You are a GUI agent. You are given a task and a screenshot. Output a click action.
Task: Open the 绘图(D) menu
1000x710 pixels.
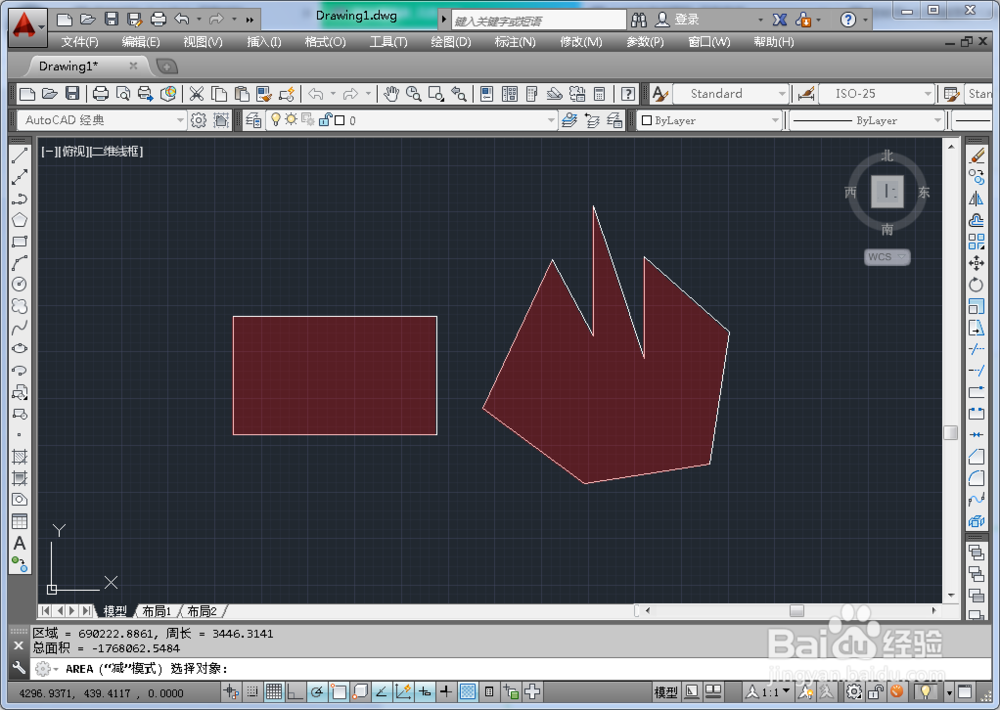pyautogui.click(x=451, y=42)
